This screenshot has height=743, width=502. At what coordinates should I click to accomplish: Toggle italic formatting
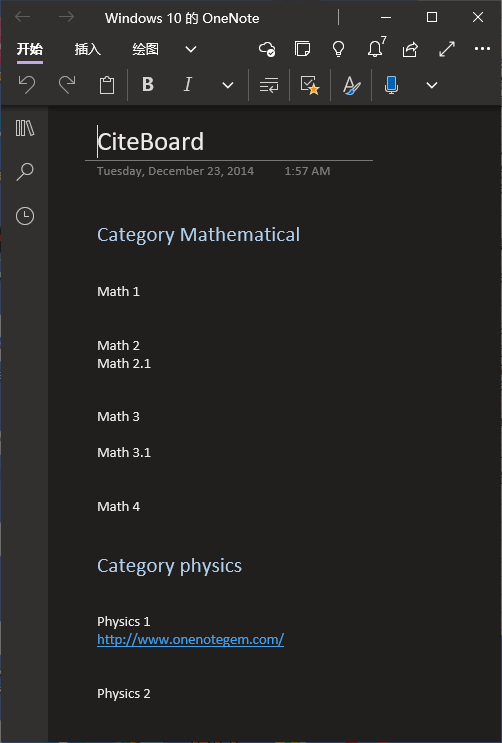coord(188,84)
